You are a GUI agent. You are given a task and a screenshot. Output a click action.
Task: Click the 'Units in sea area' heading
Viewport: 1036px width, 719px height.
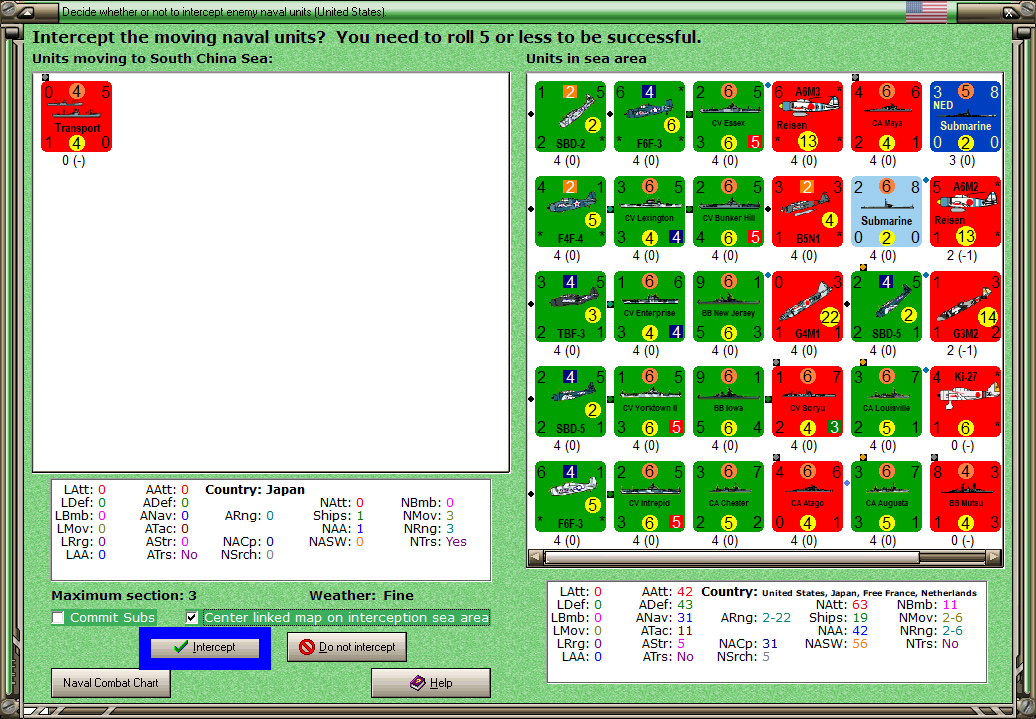tap(586, 58)
